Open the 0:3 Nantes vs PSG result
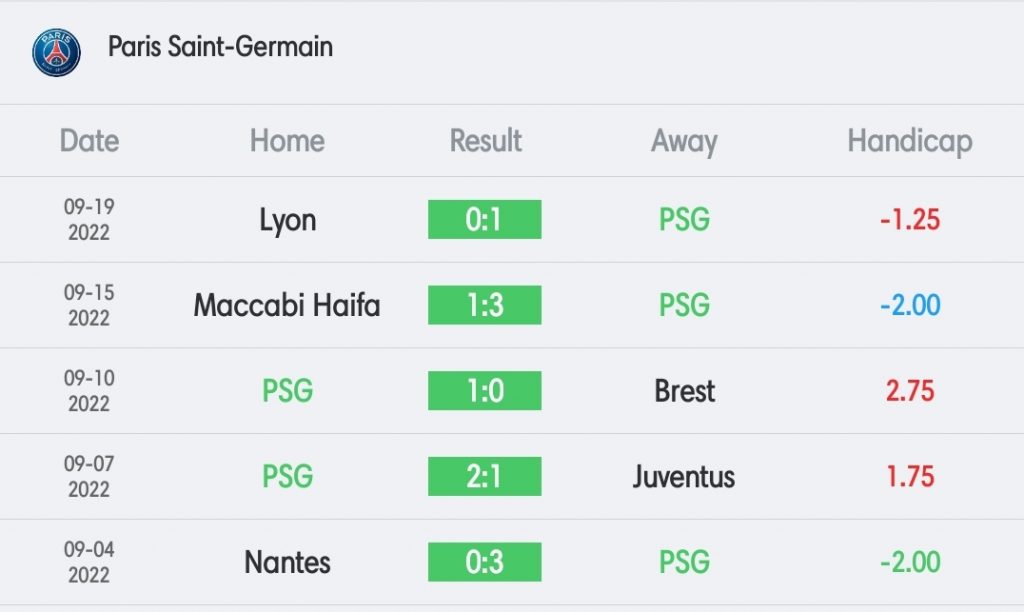 [x=485, y=562]
